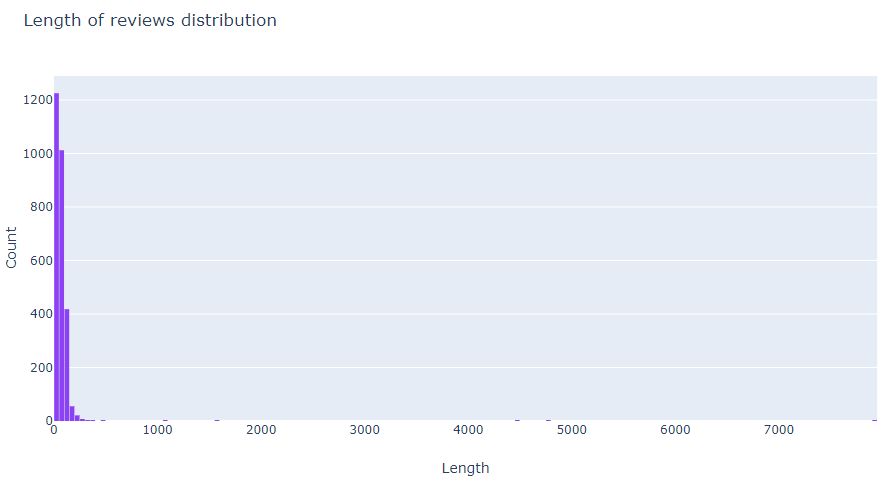This screenshot has height=483, width=894.
Task: Click the 6000 x-axis tick label
Action: coord(676,430)
